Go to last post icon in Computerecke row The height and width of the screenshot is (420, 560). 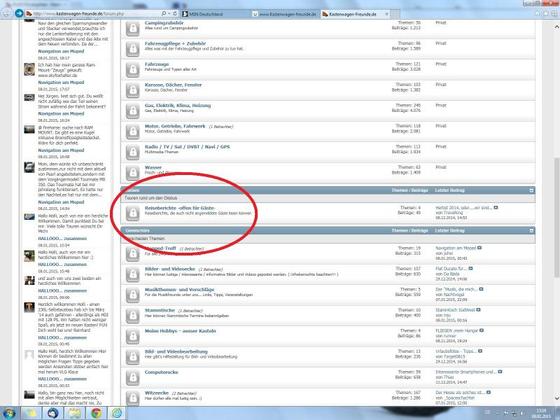(500, 372)
